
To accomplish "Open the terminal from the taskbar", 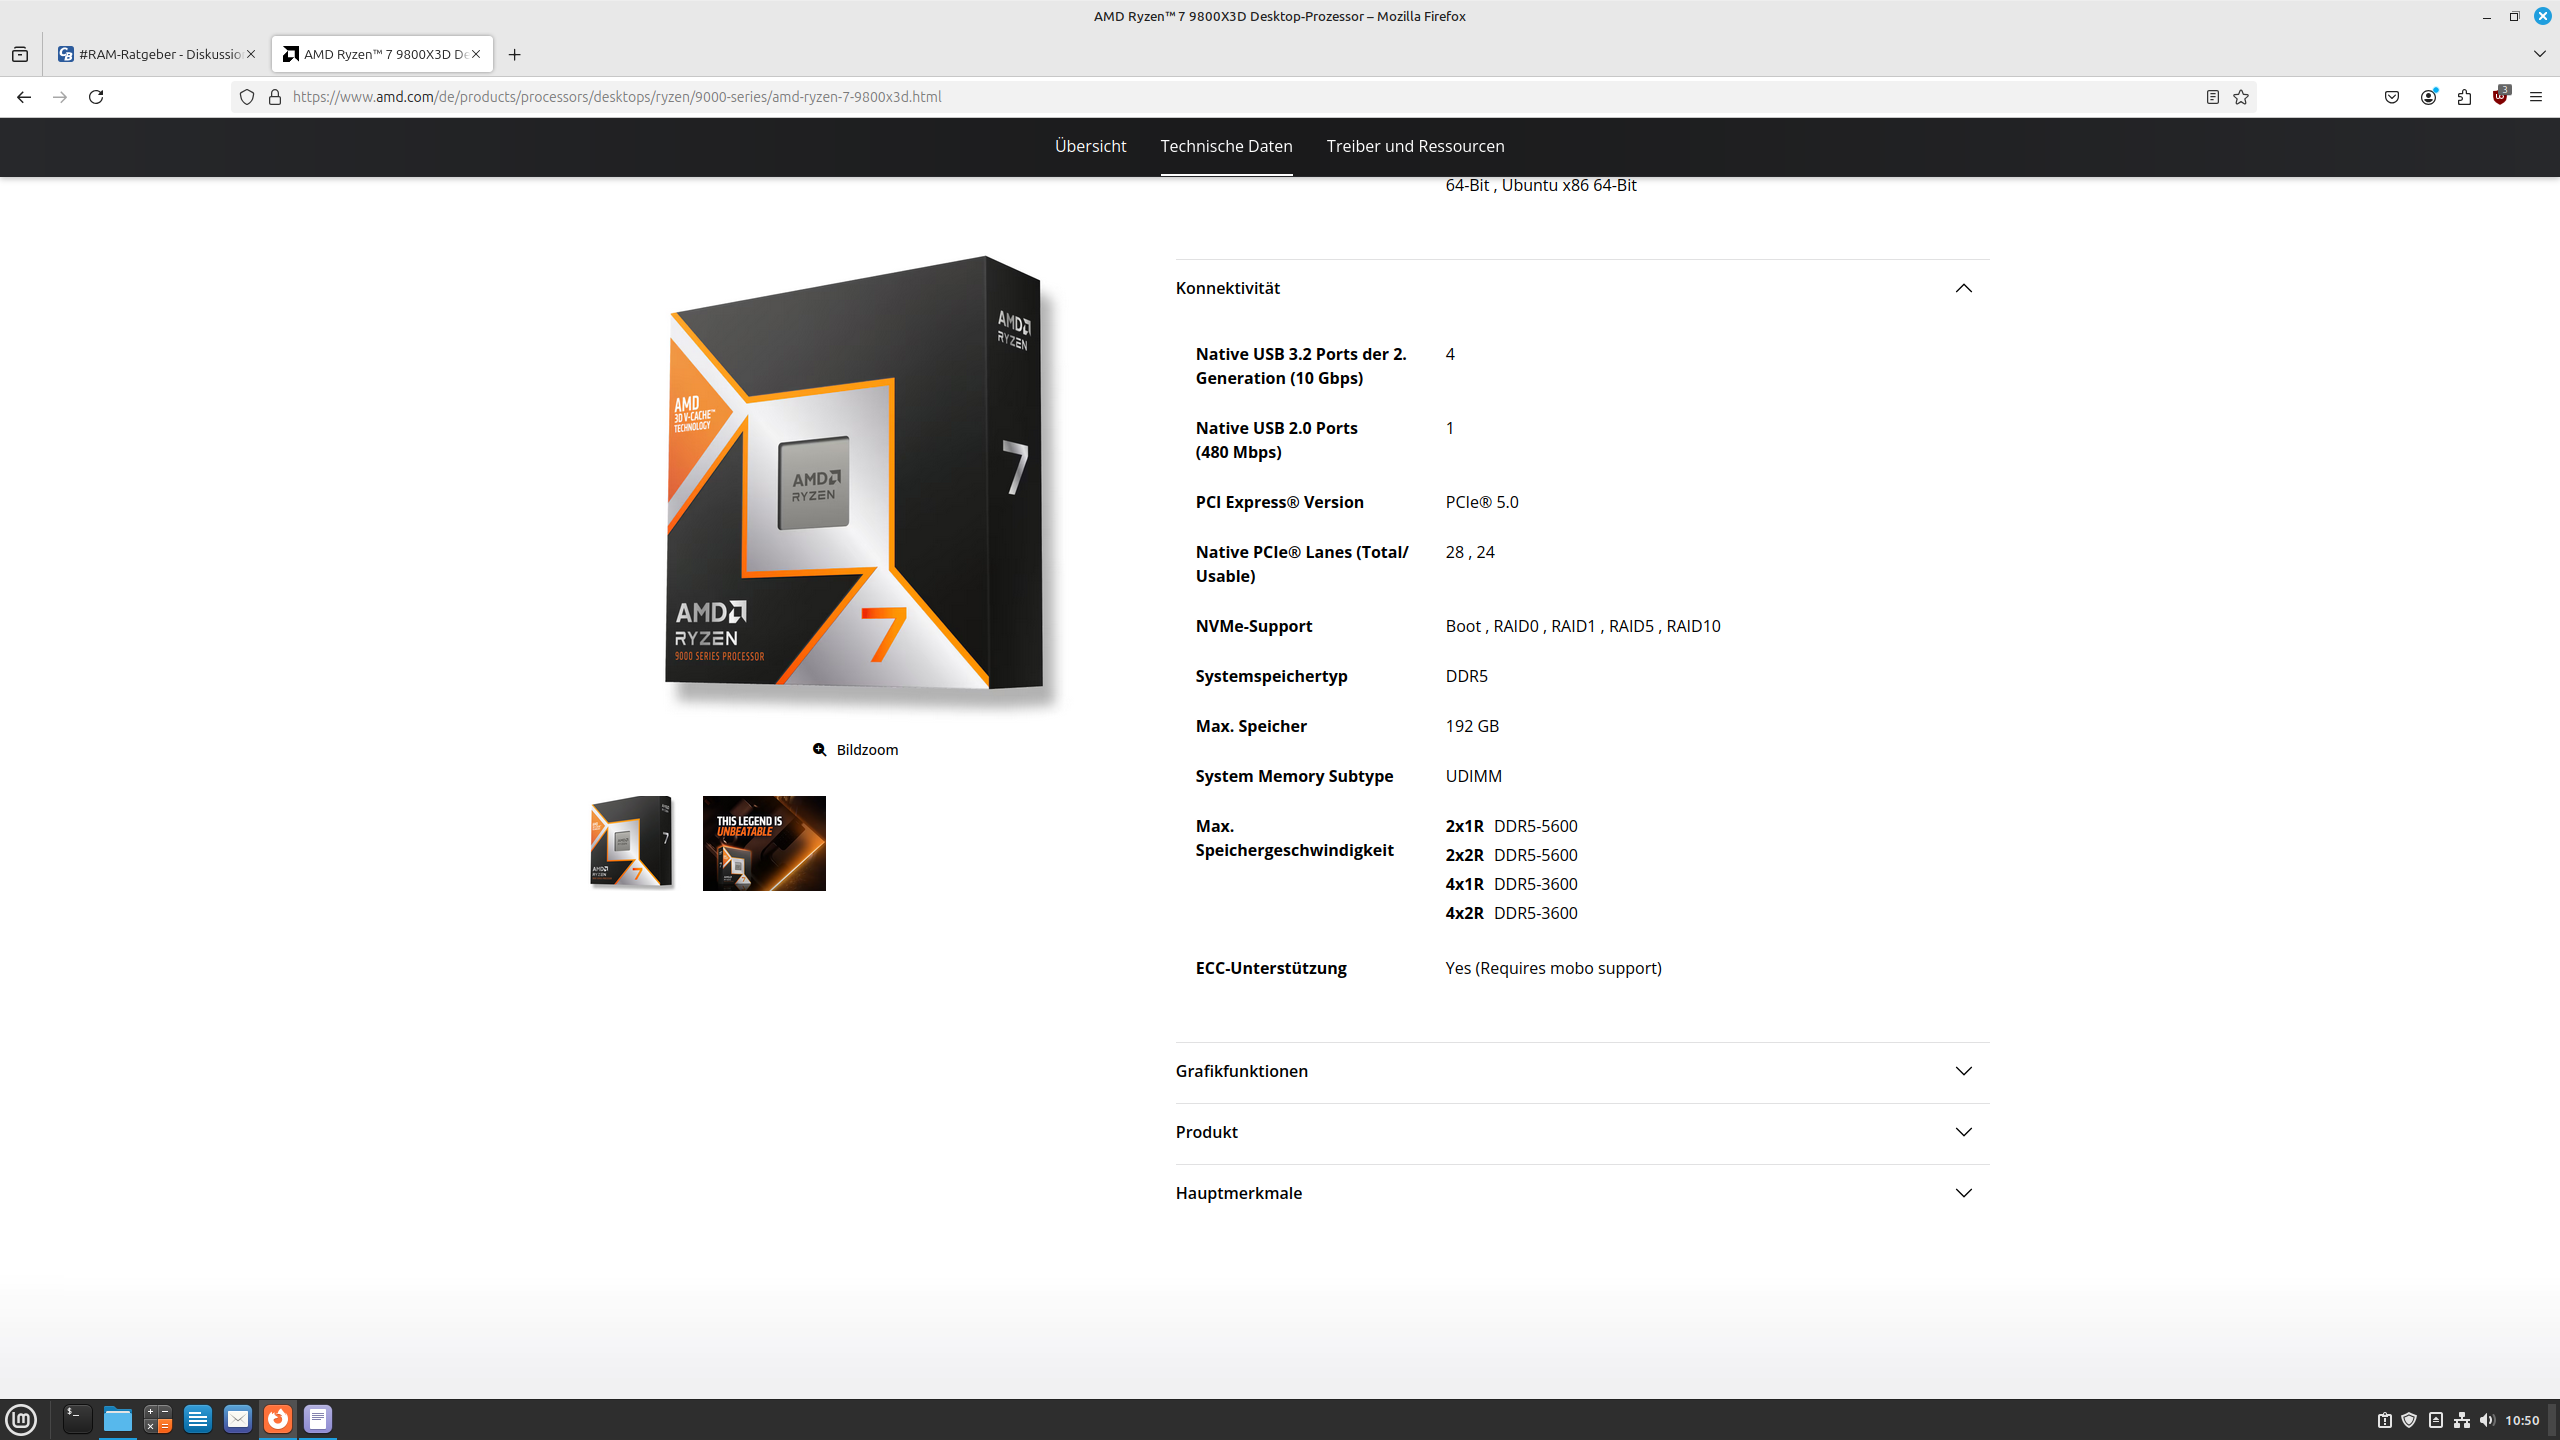I will click(x=78, y=1419).
